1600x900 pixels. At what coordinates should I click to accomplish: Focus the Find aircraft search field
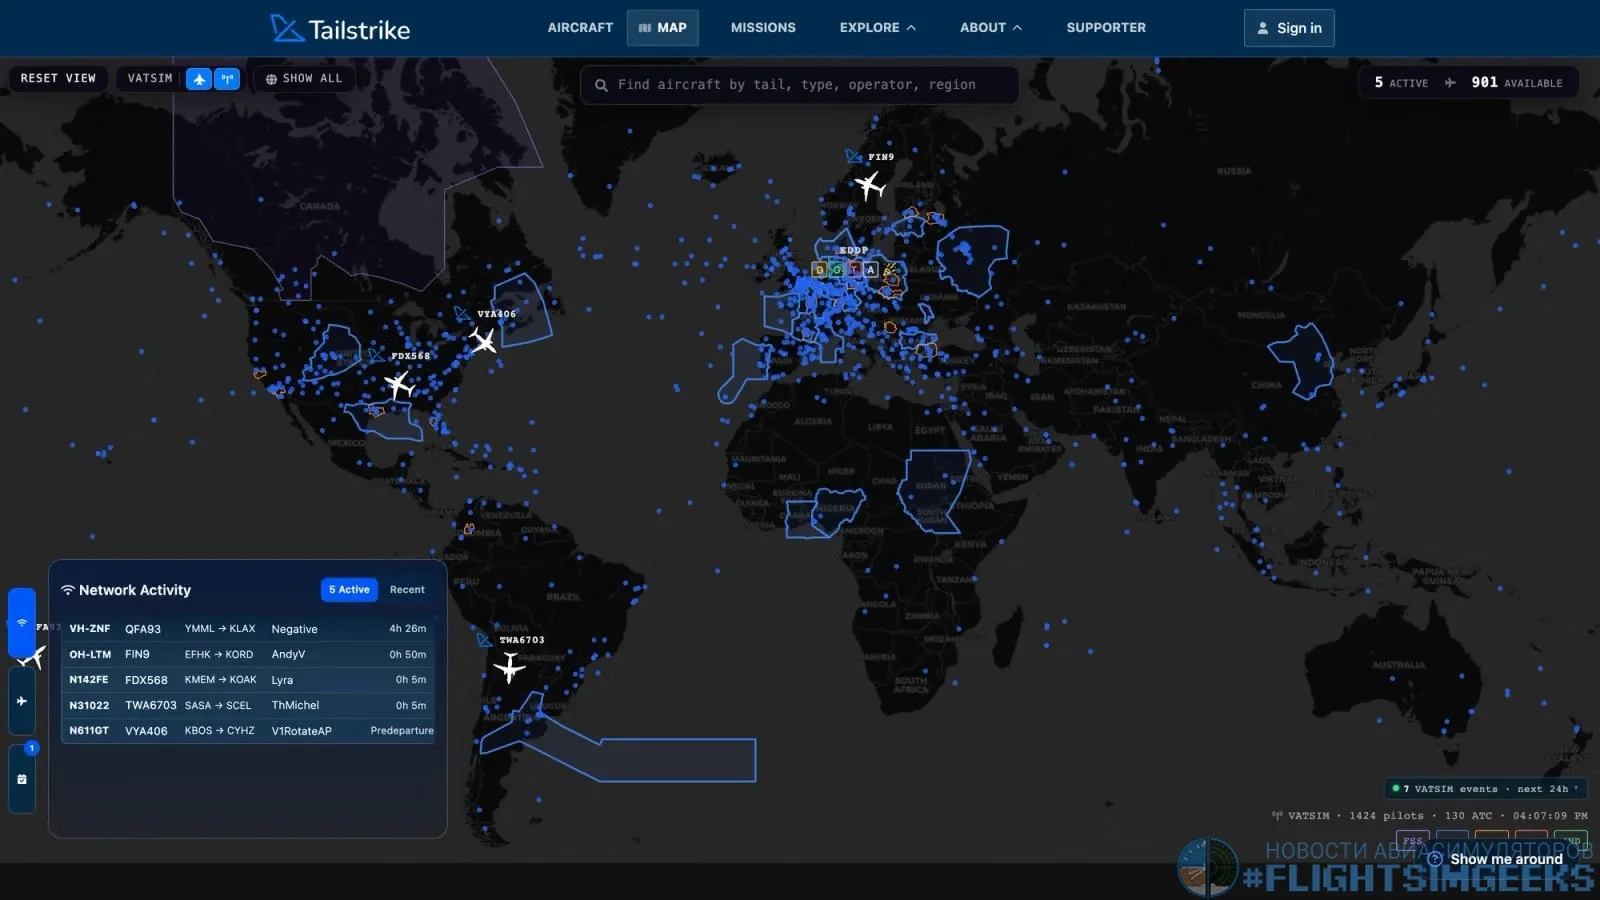pos(799,85)
